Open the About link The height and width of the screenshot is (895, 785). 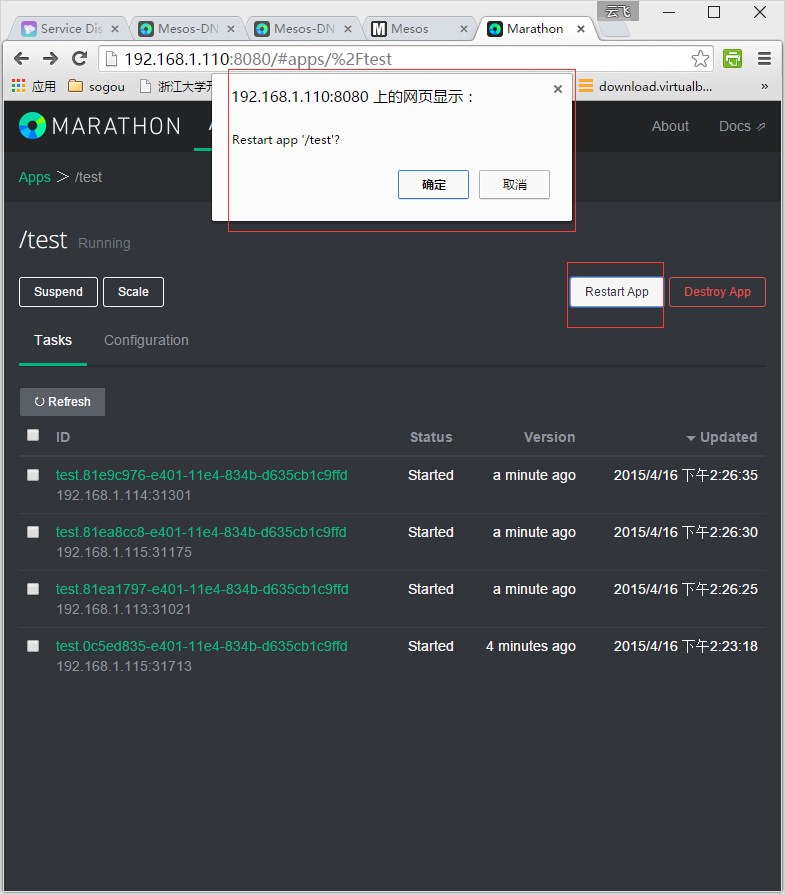(x=670, y=126)
